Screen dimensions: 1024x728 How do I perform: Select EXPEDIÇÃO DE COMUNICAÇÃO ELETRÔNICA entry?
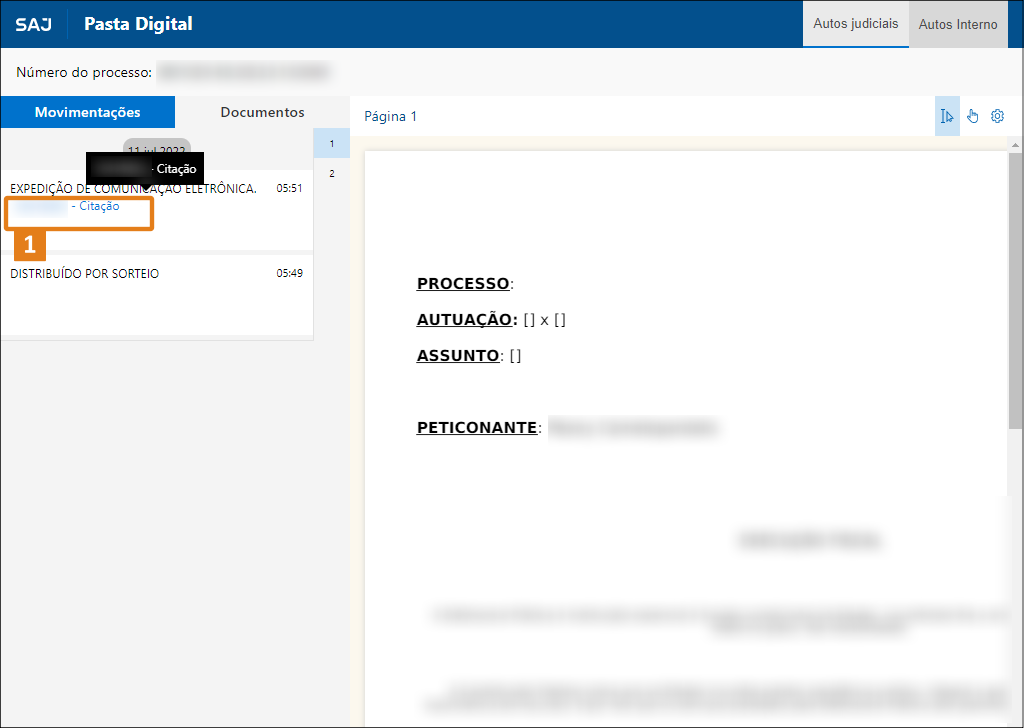[x=157, y=210]
